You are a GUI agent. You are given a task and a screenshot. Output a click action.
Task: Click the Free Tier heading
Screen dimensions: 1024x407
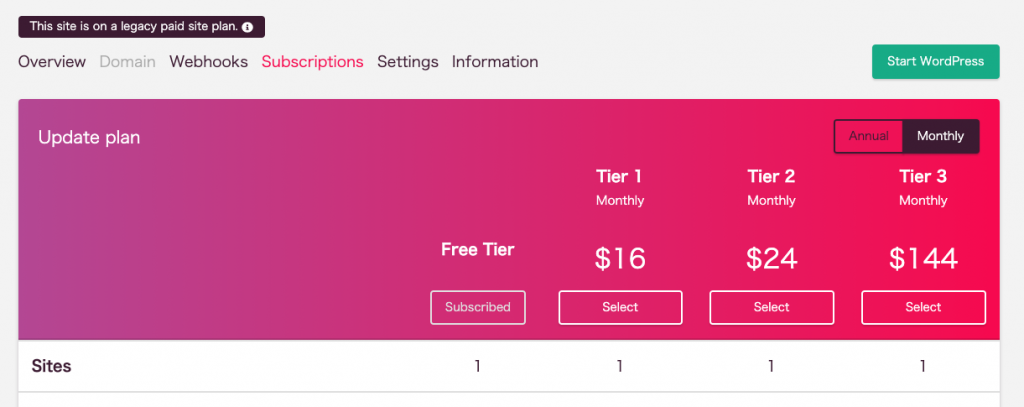click(477, 250)
